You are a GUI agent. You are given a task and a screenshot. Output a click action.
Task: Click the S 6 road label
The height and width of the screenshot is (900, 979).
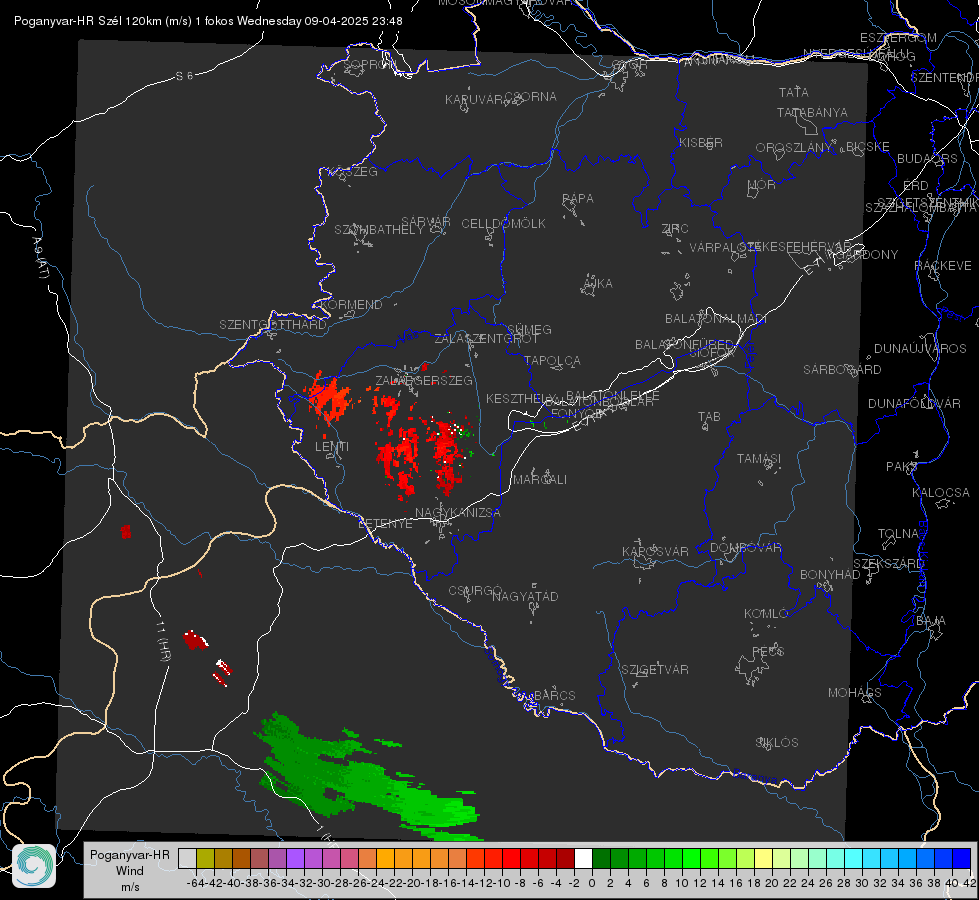tap(185, 76)
